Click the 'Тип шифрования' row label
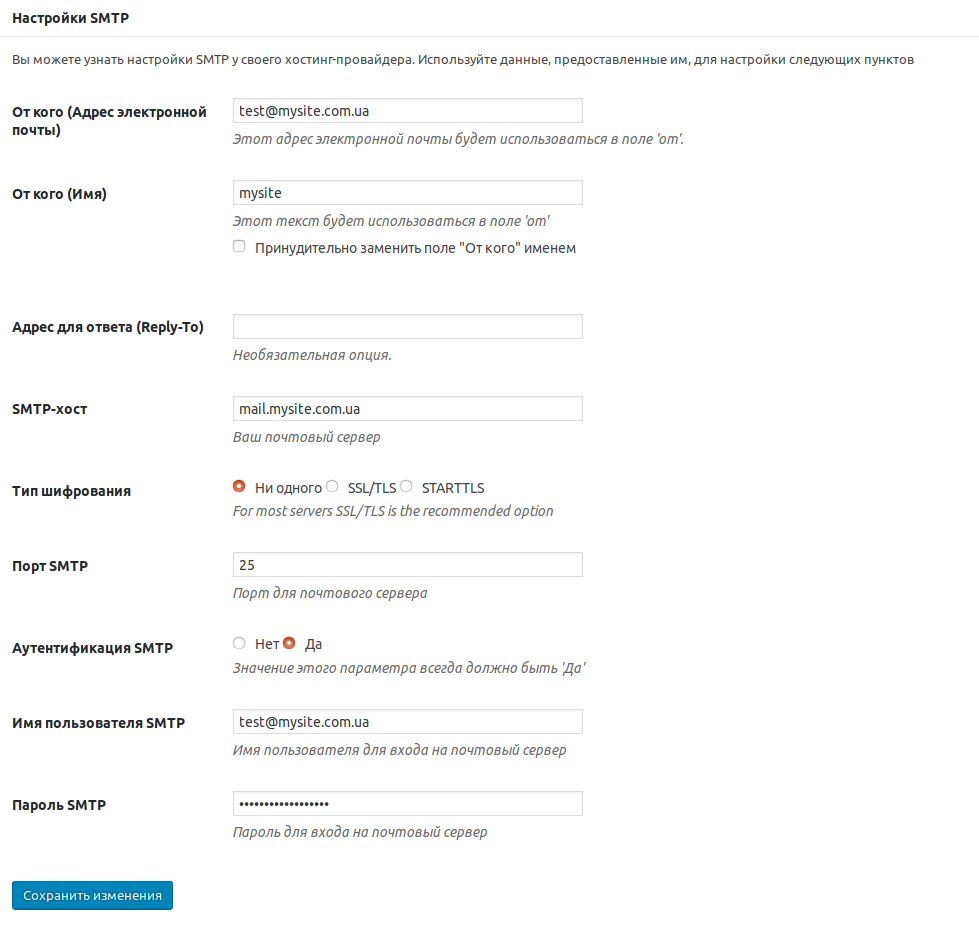The image size is (979, 938). 71,491
